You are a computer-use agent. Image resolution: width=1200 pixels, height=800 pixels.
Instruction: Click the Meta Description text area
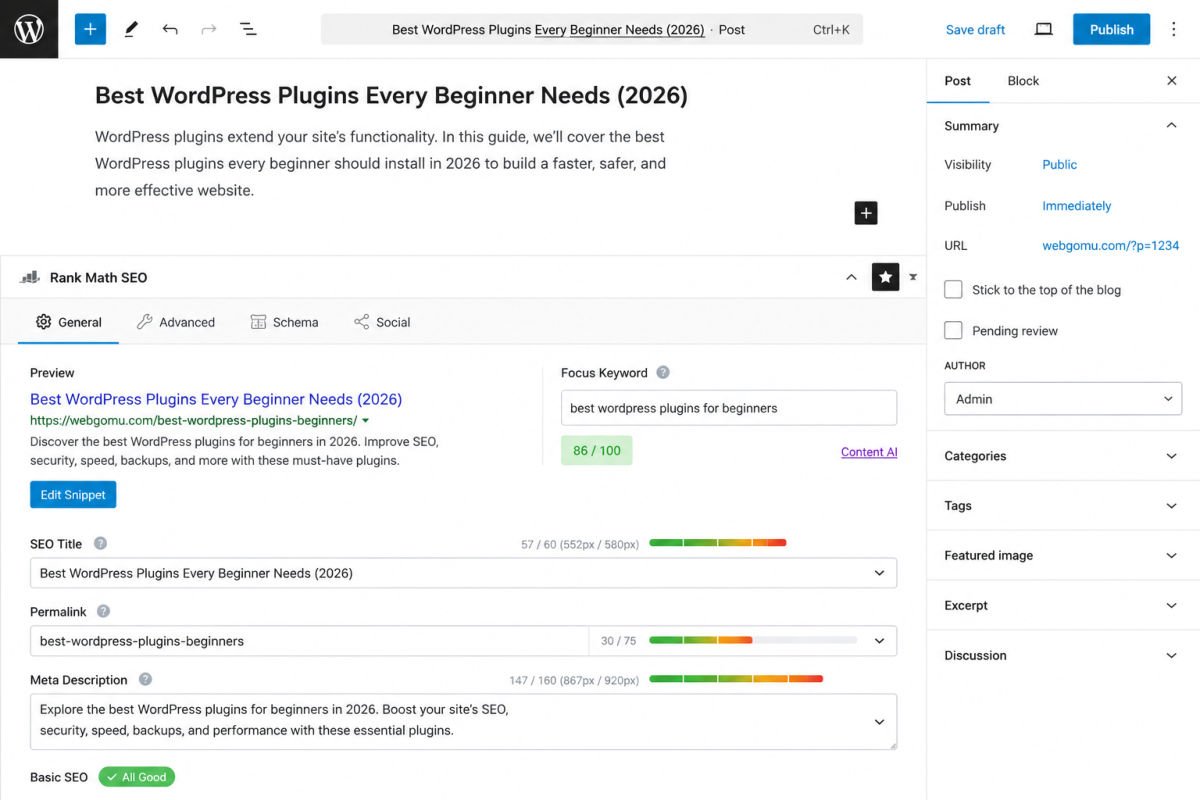[463, 721]
